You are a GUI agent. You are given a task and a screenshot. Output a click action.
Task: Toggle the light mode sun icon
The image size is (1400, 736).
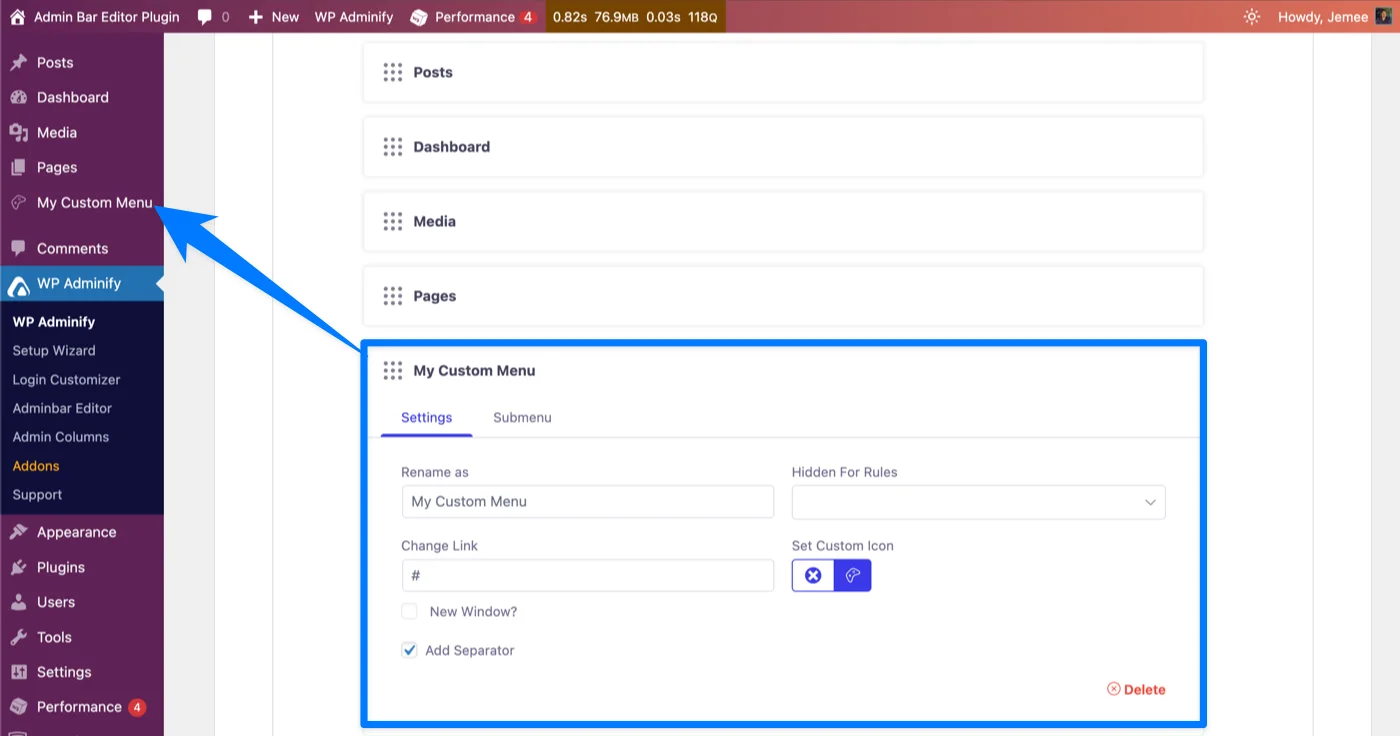coord(1252,16)
